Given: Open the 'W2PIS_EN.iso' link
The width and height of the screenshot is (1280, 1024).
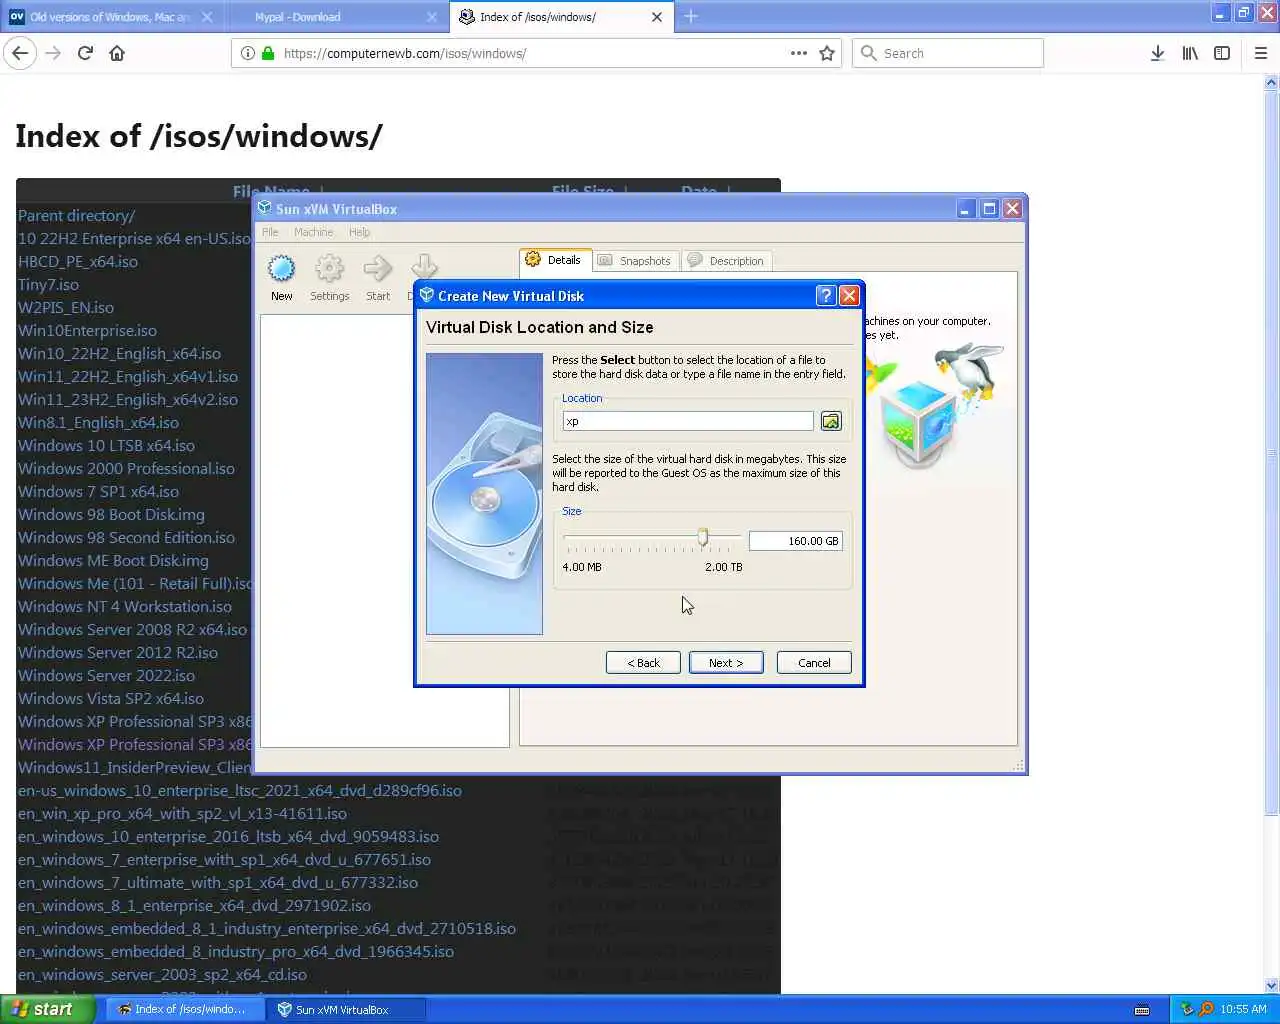Looking at the screenshot, I should coord(66,307).
